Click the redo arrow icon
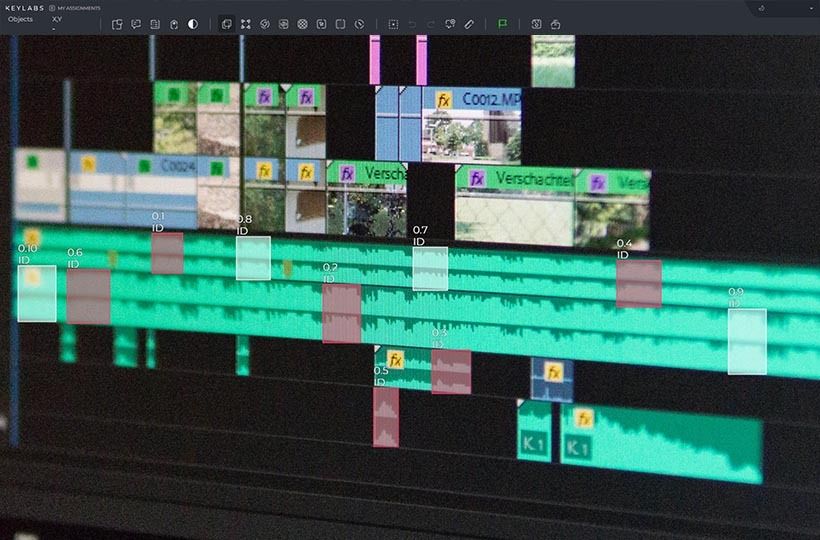This screenshot has width=820, height=540. coord(431,24)
